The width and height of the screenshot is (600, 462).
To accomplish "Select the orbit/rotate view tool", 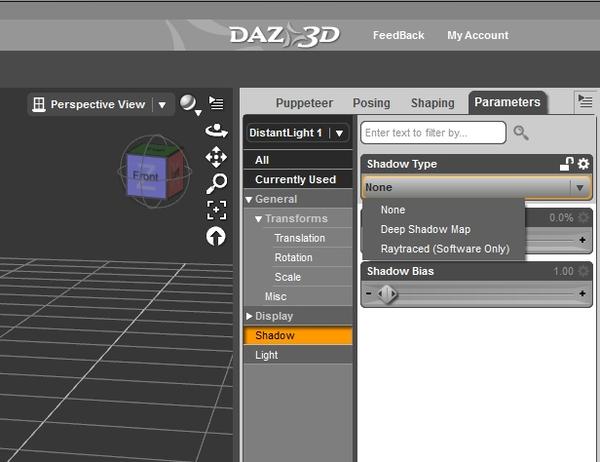I will [x=217, y=131].
